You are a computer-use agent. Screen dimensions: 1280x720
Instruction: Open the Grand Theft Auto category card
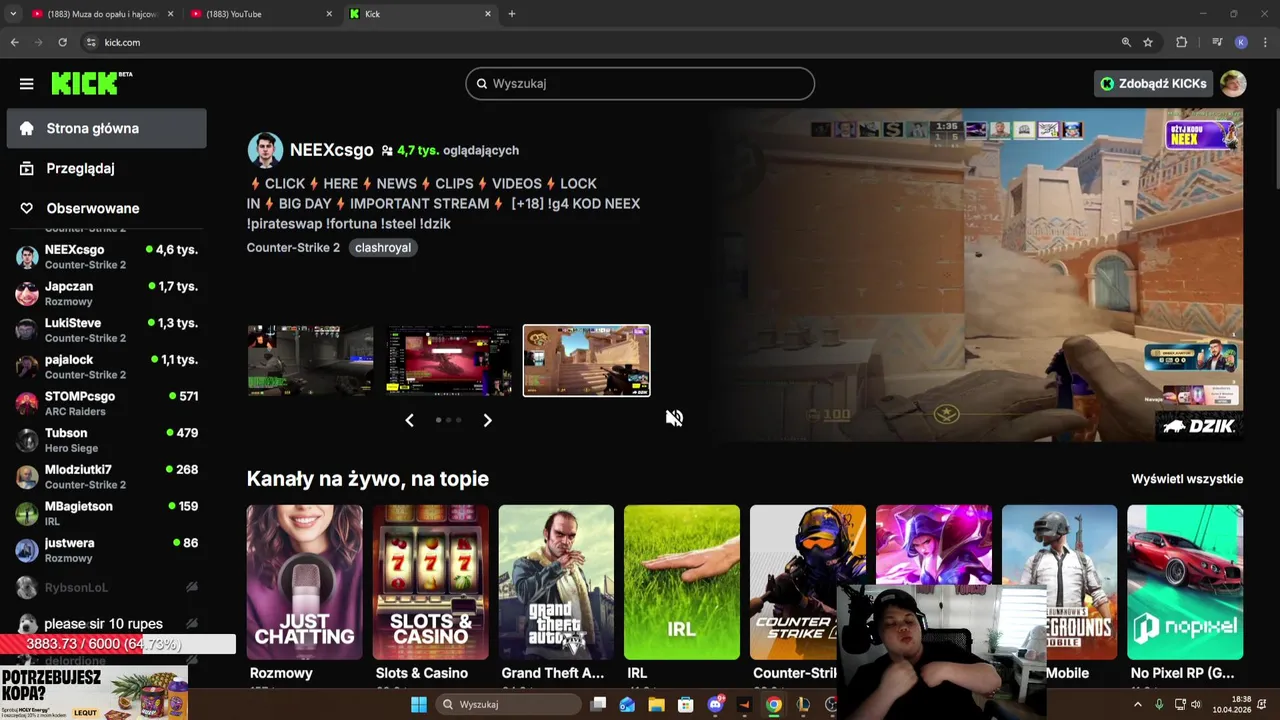(556, 582)
